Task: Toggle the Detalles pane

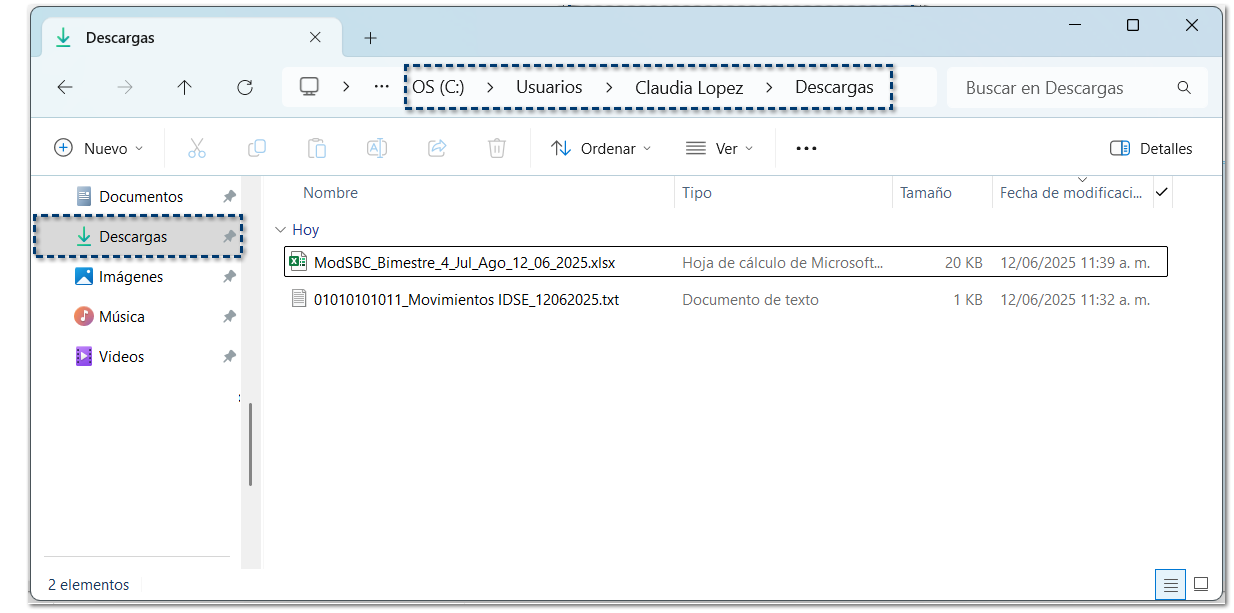Action: (x=1151, y=148)
